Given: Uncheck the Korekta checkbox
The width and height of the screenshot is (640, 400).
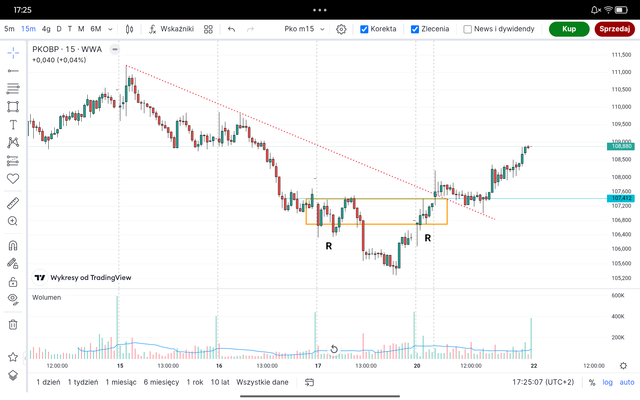Looking at the screenshot, I should pyautogui.click(x=364, y=29).
